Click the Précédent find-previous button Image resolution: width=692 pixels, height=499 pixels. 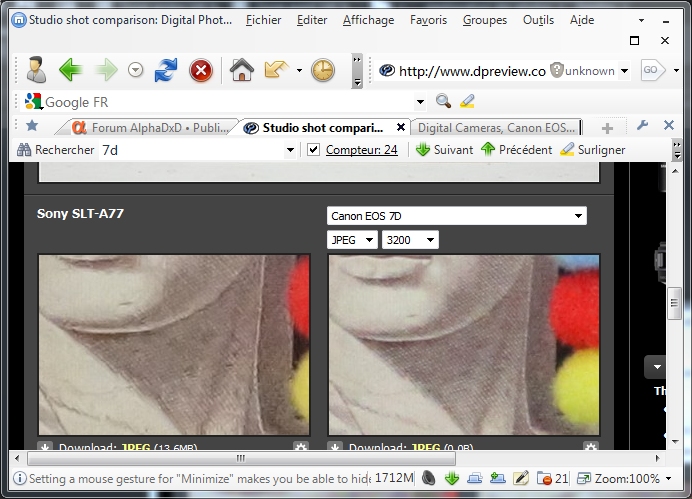[516, 150]
